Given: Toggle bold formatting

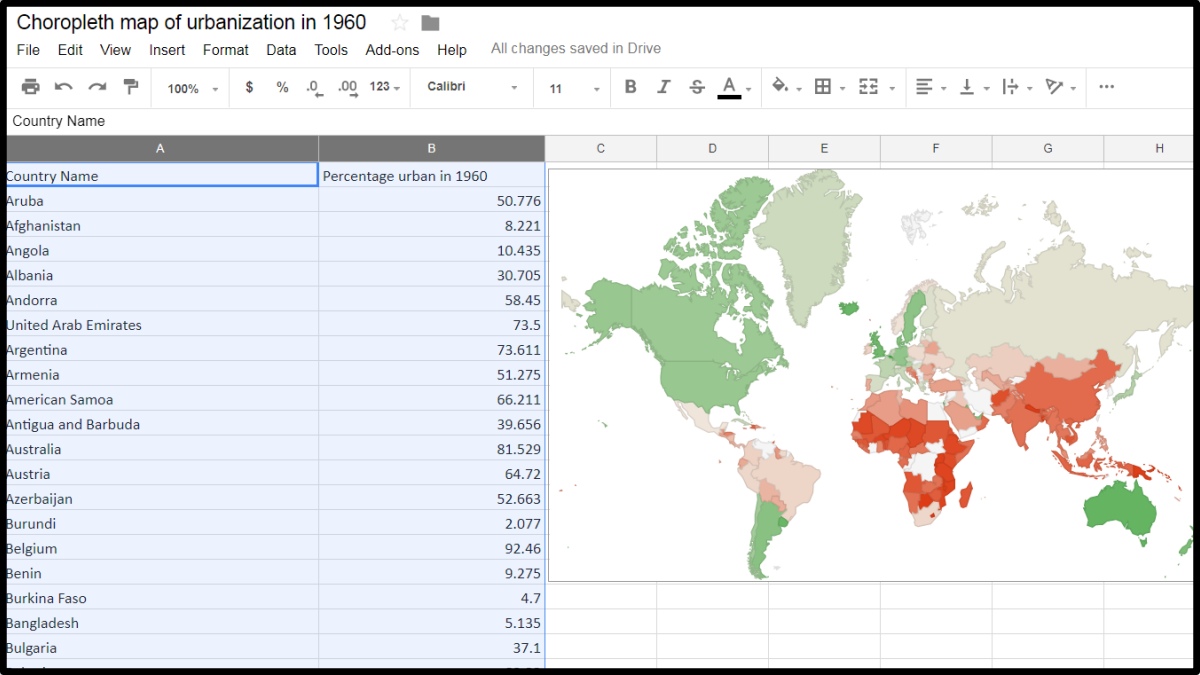Looking at the screenshot, I should click(x=630, y=87).
